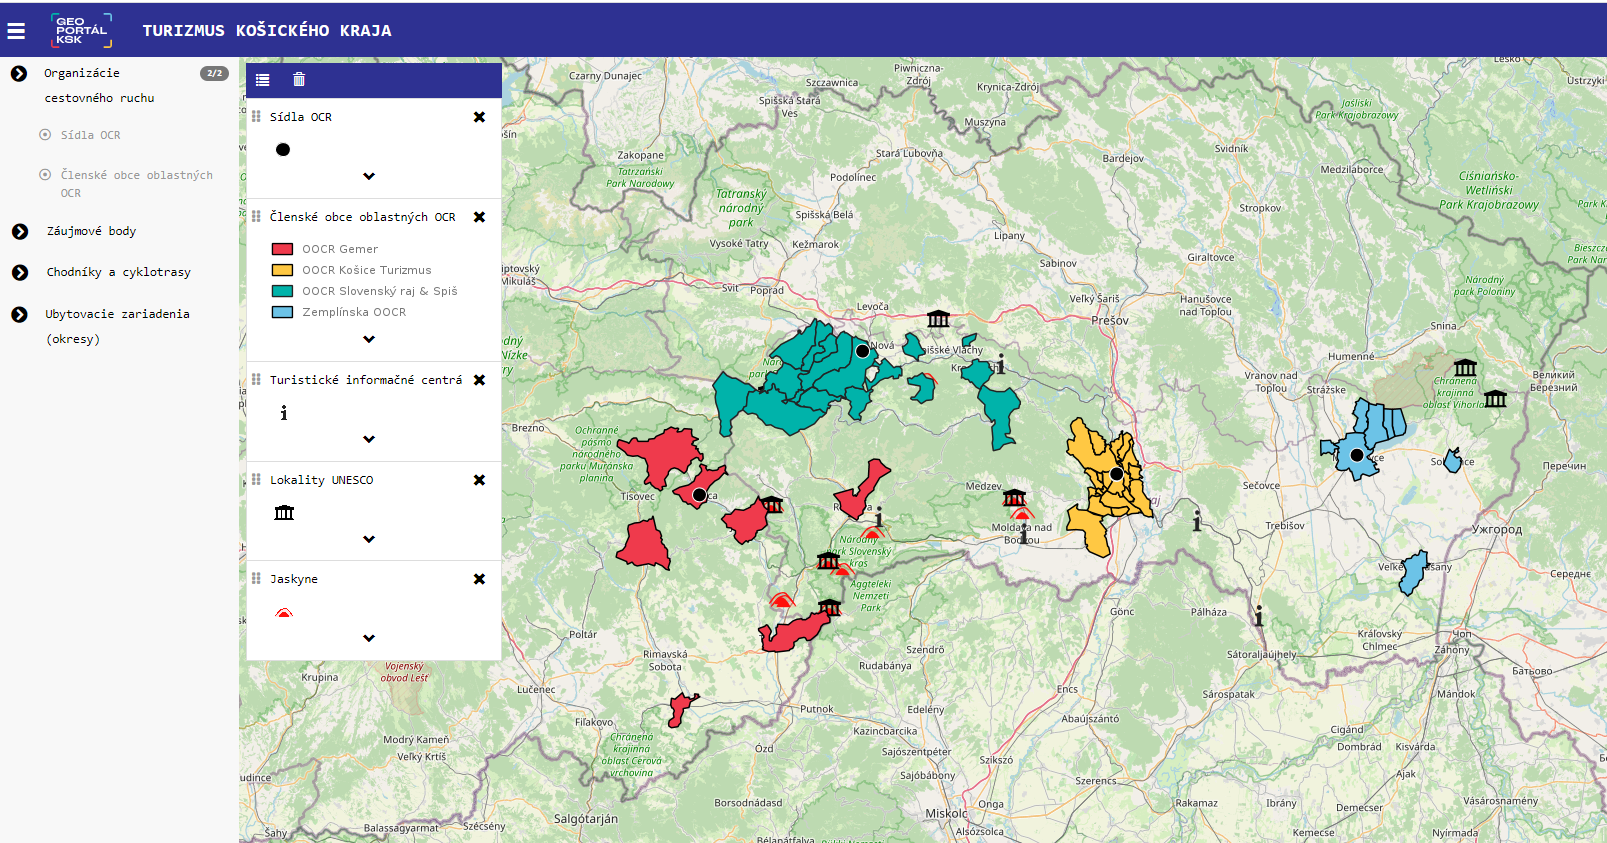
Task: Click OCR seat dot in Košice area
Action: [1116, 474]
